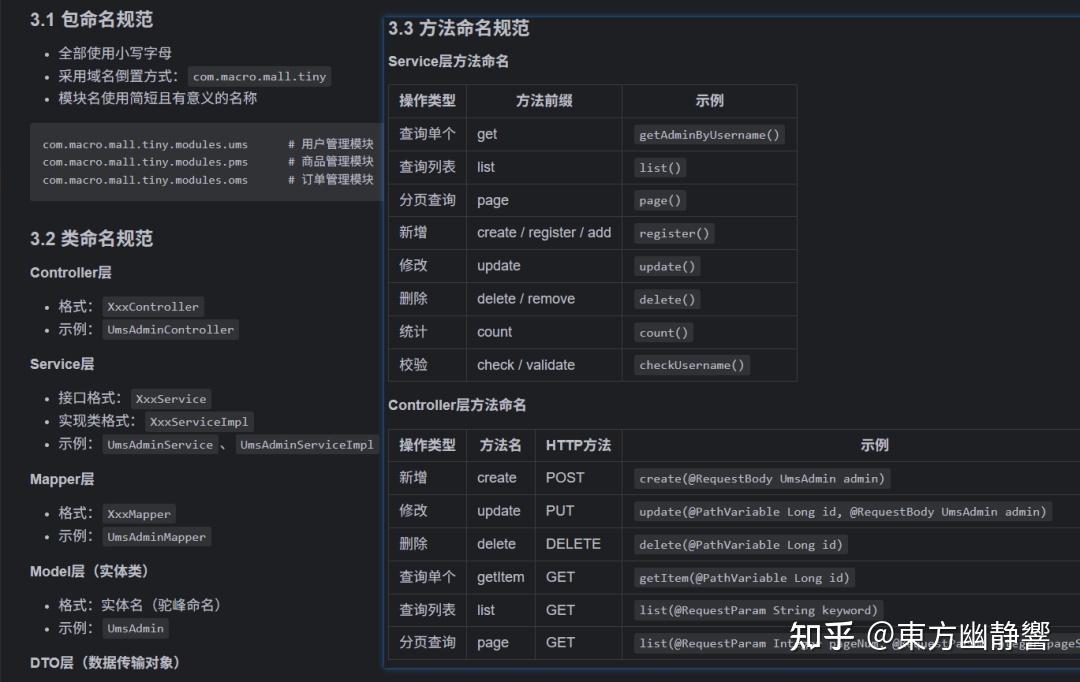Screen dimensions: 1080x682
Task: Click the code tag "XxxService"
Action: [x=171, y=398]
